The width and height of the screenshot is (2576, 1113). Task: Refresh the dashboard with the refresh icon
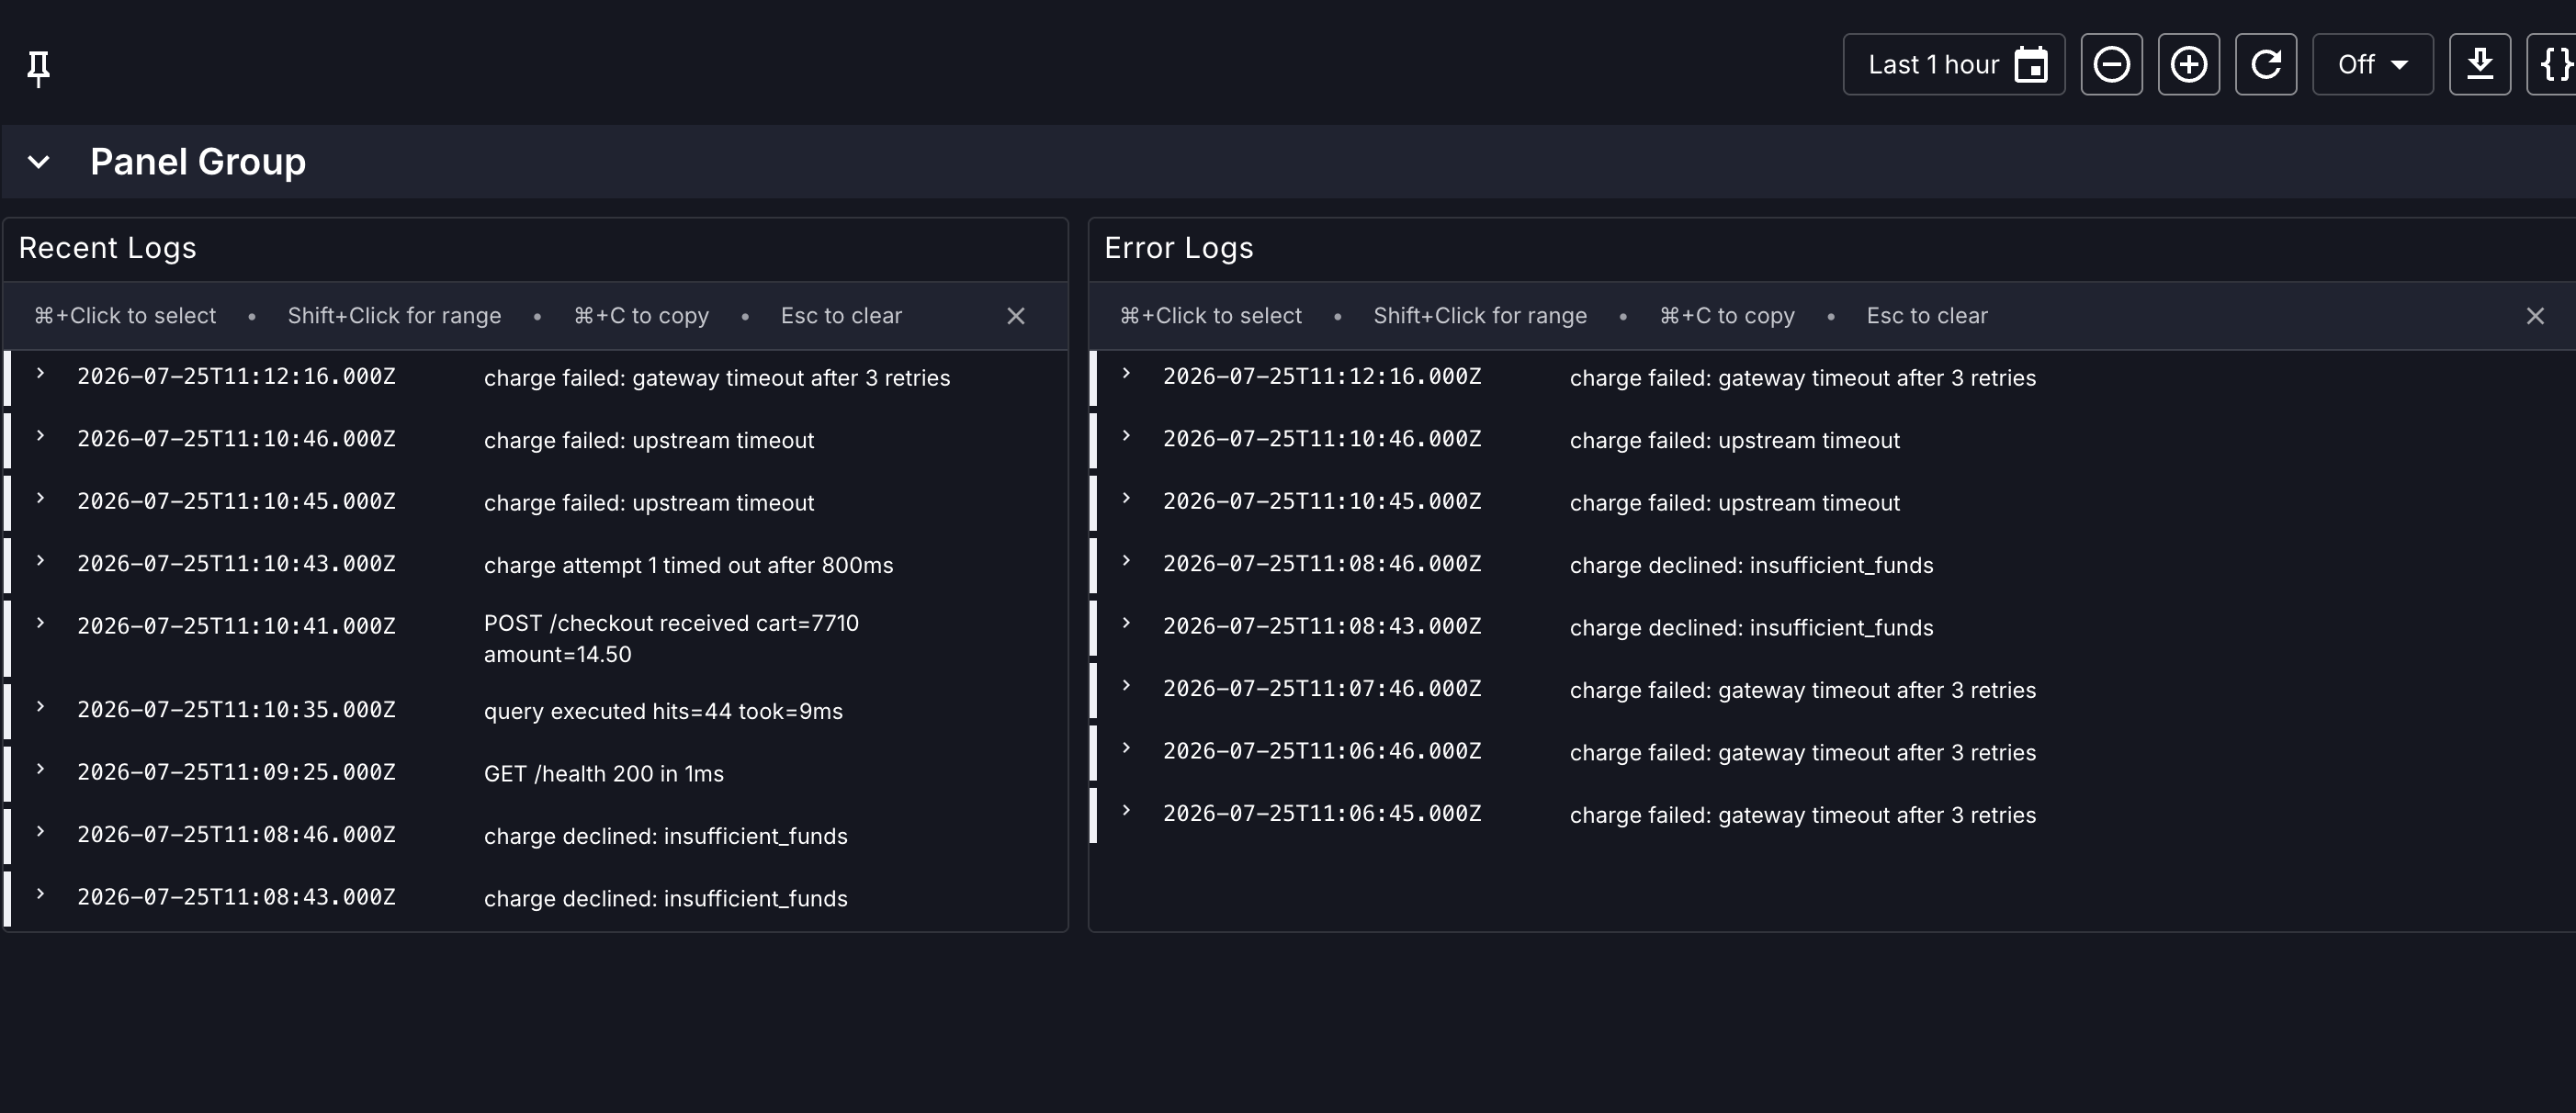(2265, 65)
